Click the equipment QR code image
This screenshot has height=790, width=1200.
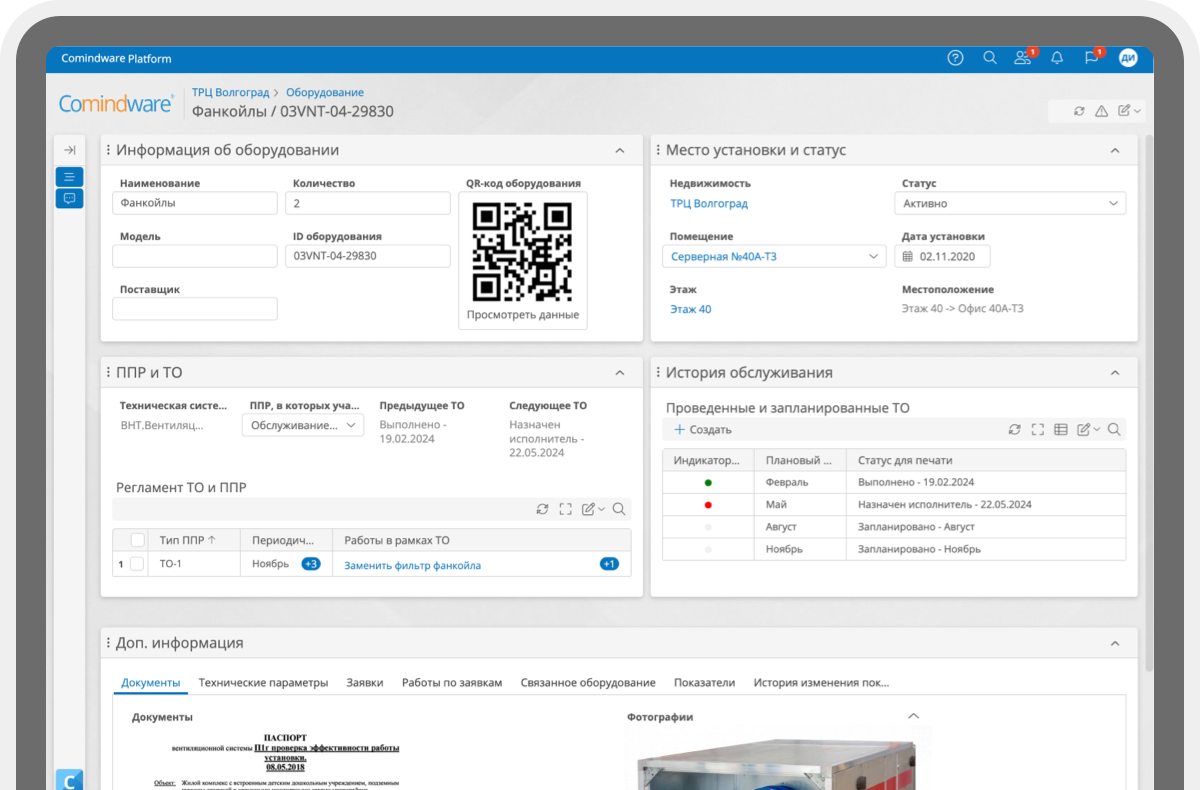tap(522, 251)
